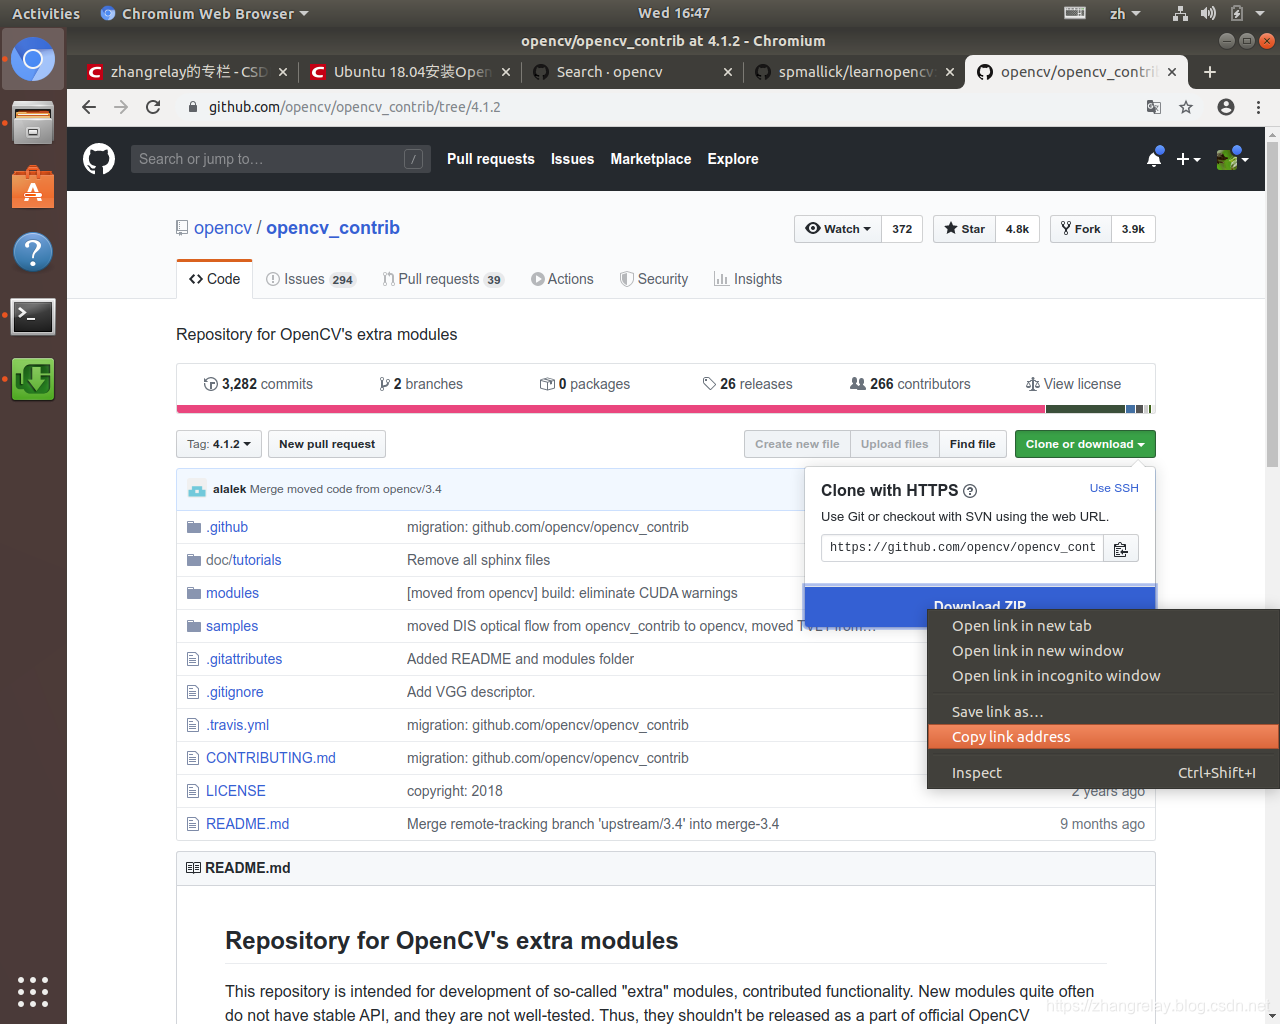Open the translate page icon in the address bar
This screenshot has width=1280, height=1024.
pyautogui.click(x=1154, y=107)
